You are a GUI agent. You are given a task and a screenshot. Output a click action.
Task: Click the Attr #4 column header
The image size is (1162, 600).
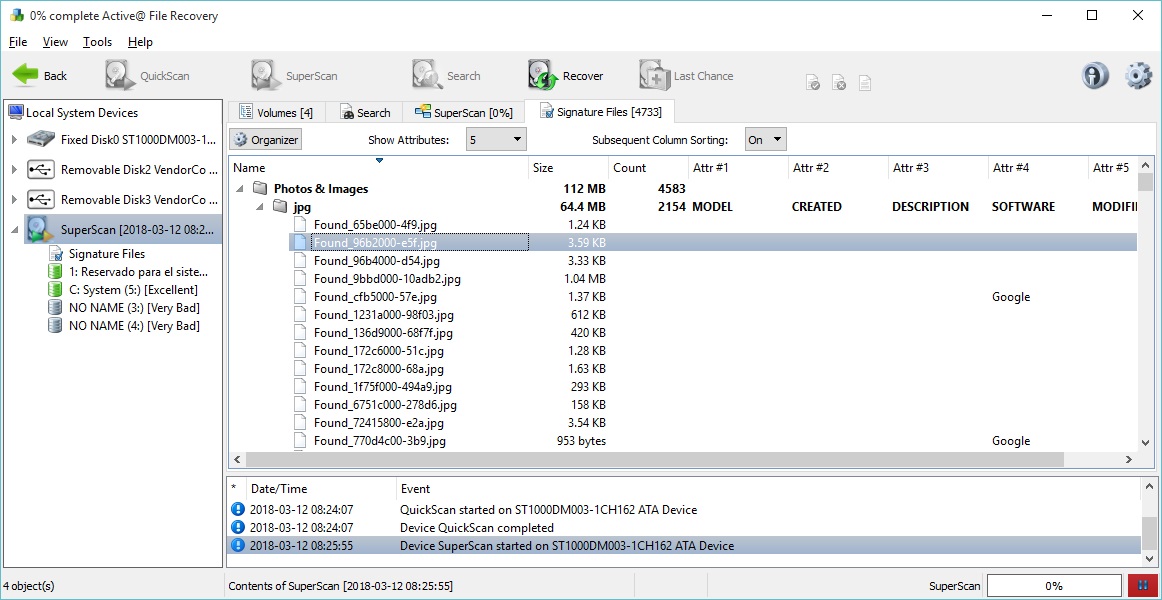point(1038,168)
